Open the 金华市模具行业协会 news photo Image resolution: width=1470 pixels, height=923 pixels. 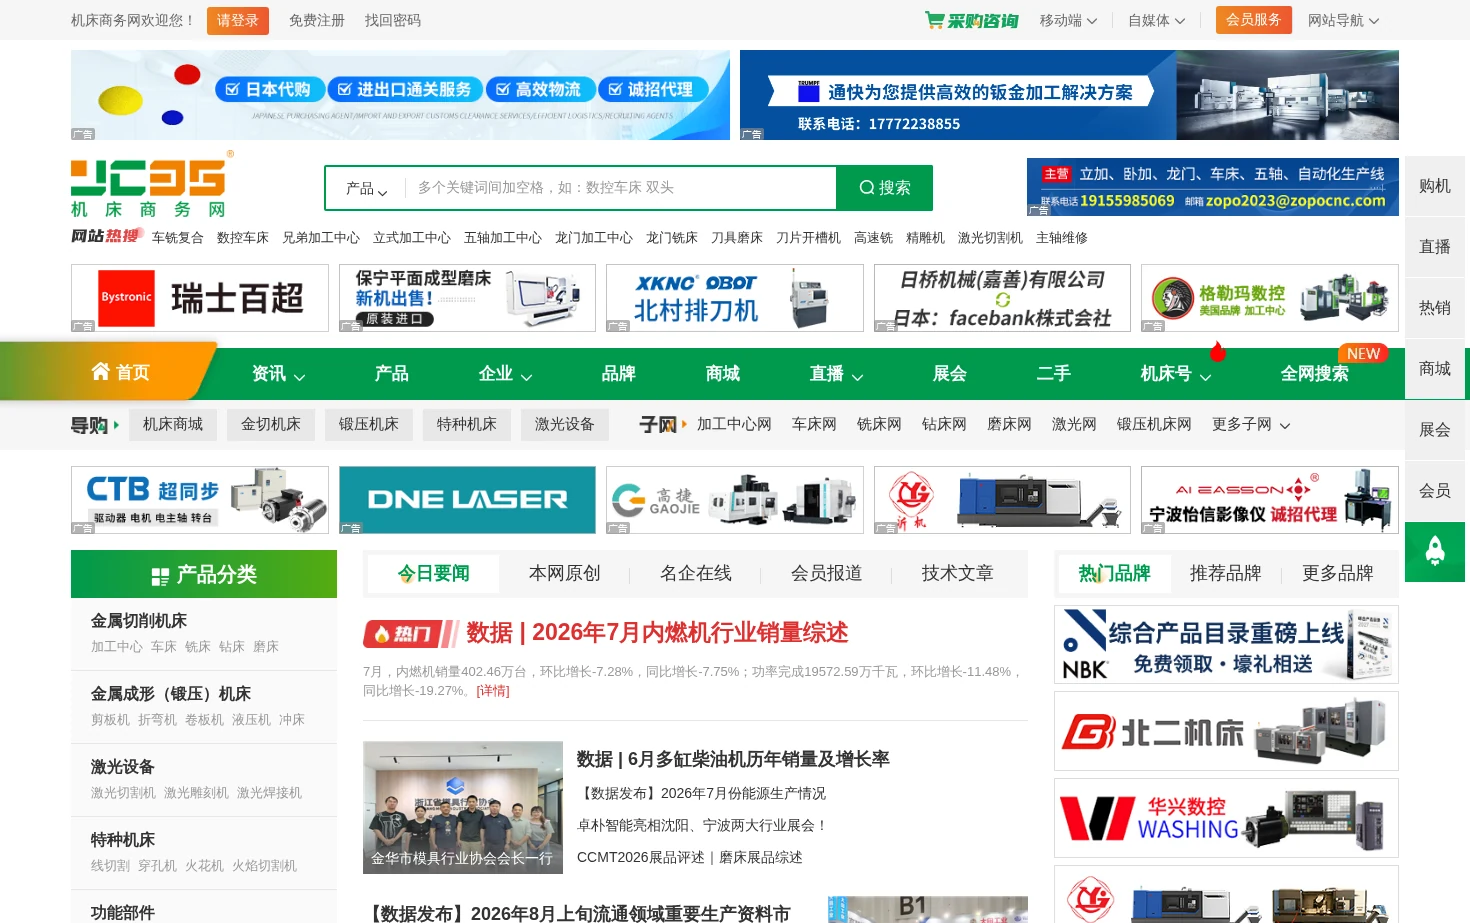click(463, 808)
